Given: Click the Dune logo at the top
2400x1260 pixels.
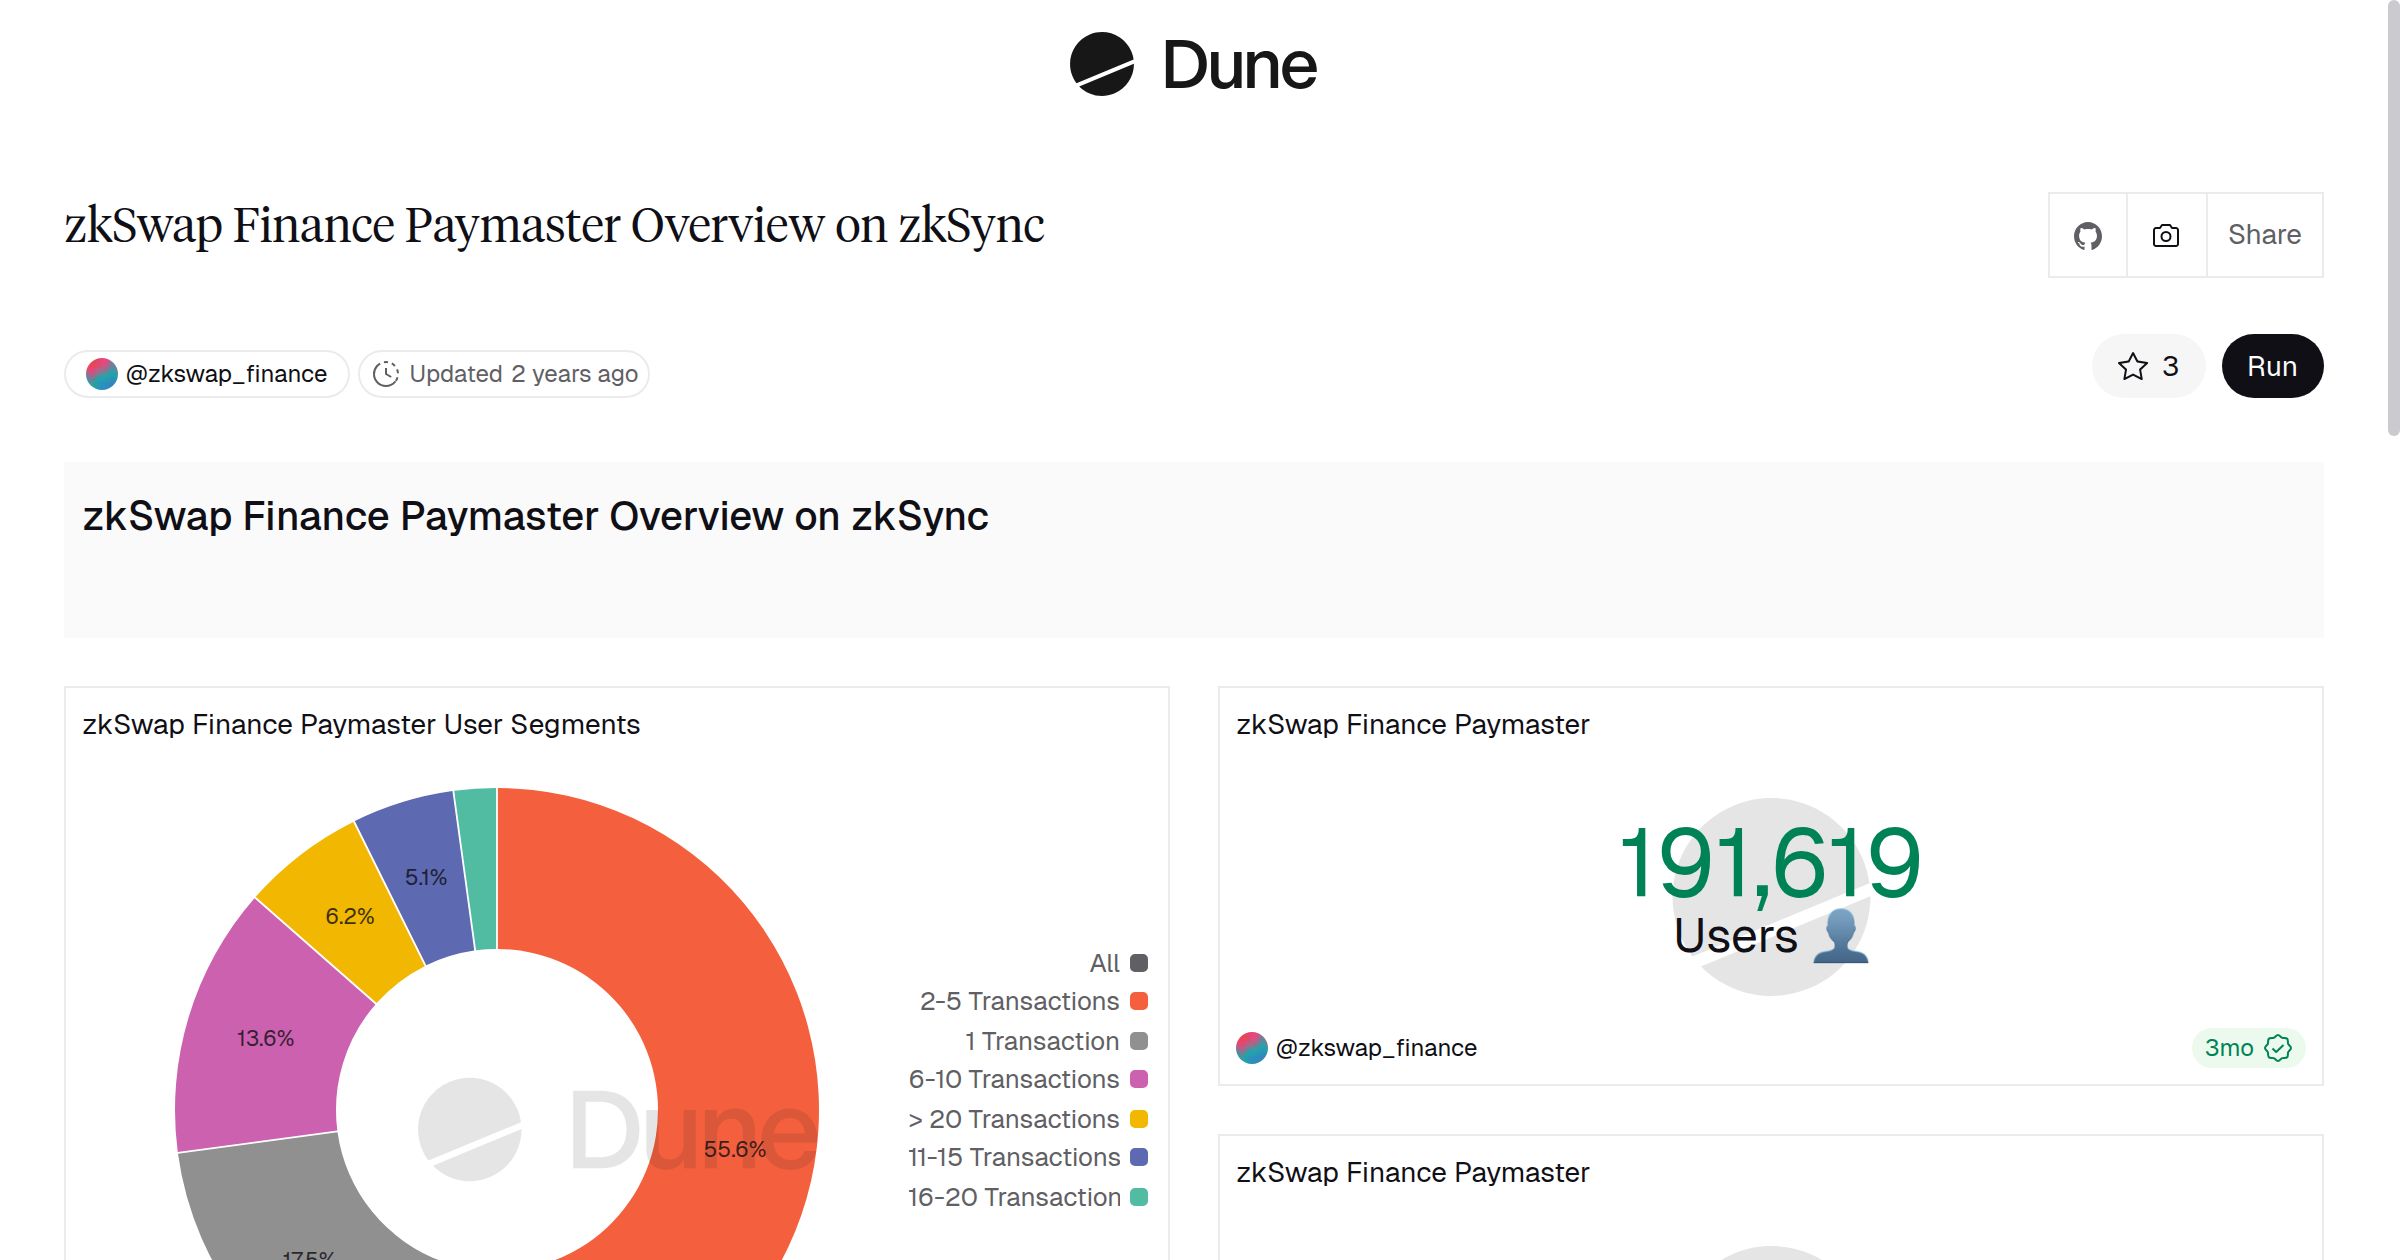Looking at the screenshot, I should pos(1190,65).
